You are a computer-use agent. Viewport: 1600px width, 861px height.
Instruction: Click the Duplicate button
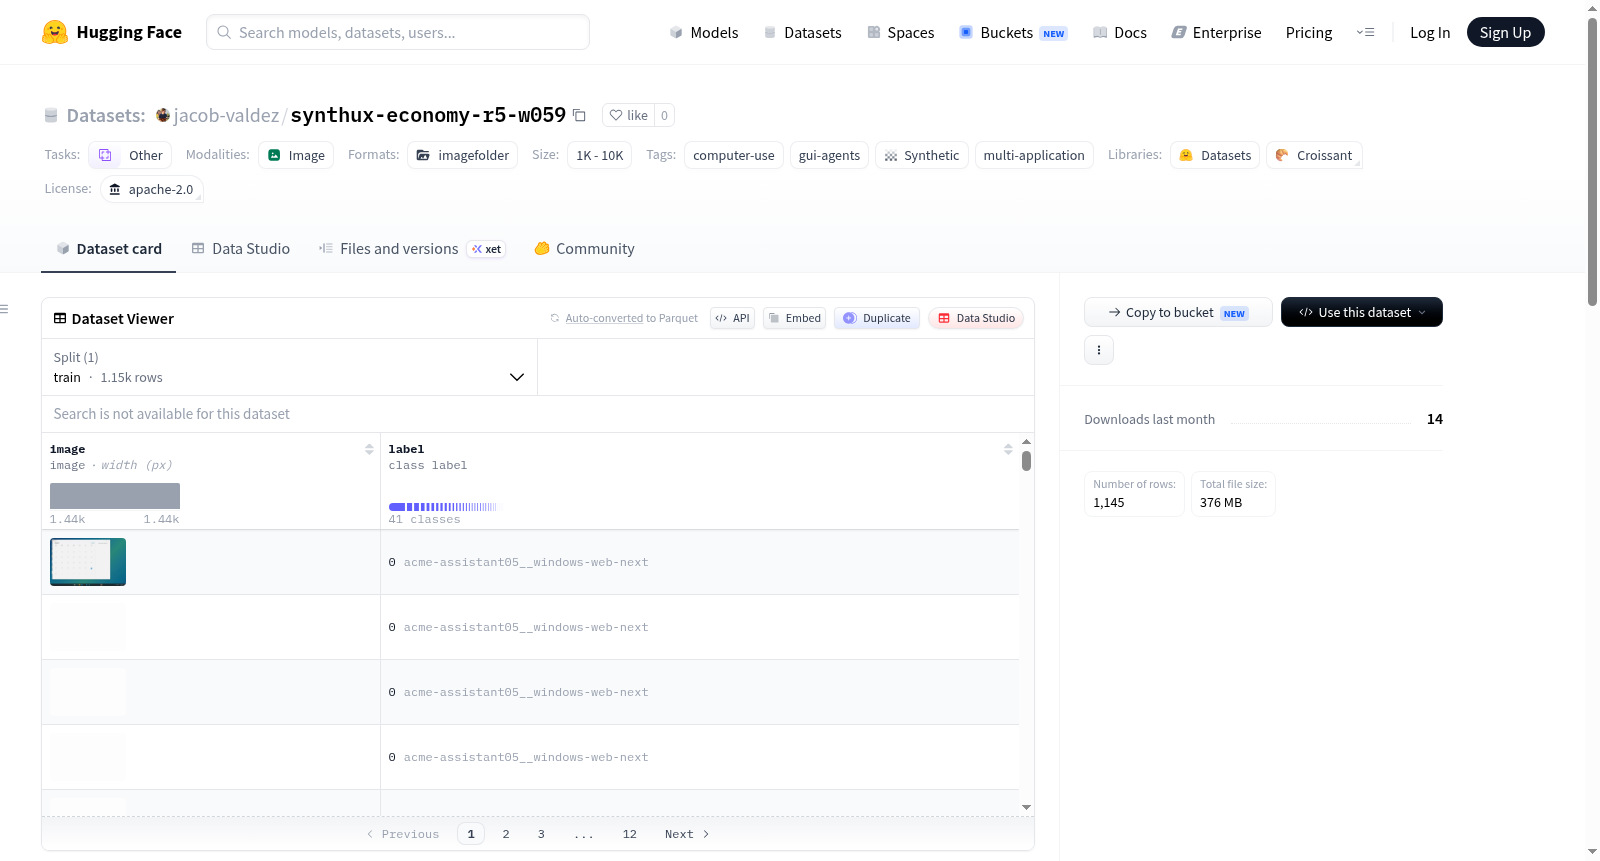coord(877,318)
